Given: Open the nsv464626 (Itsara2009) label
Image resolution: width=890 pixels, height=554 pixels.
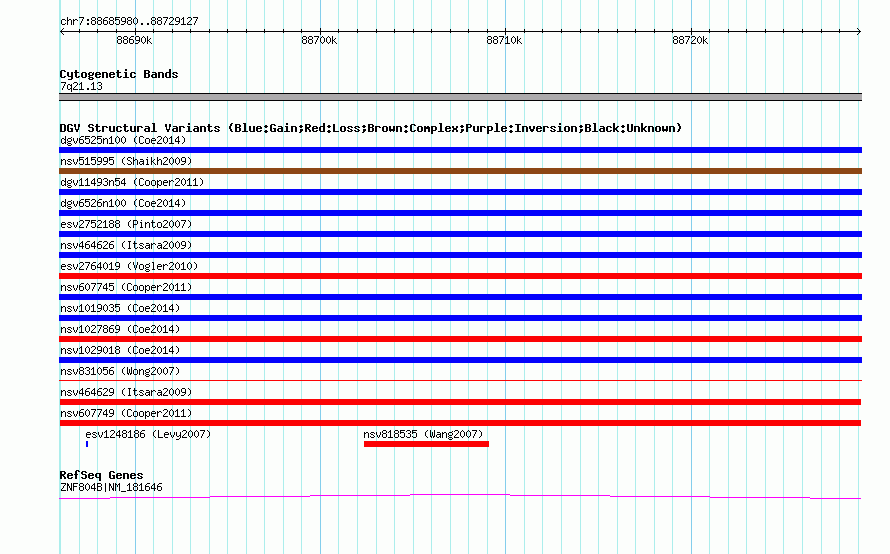Looking at the screenshot, I should [126, 245].
